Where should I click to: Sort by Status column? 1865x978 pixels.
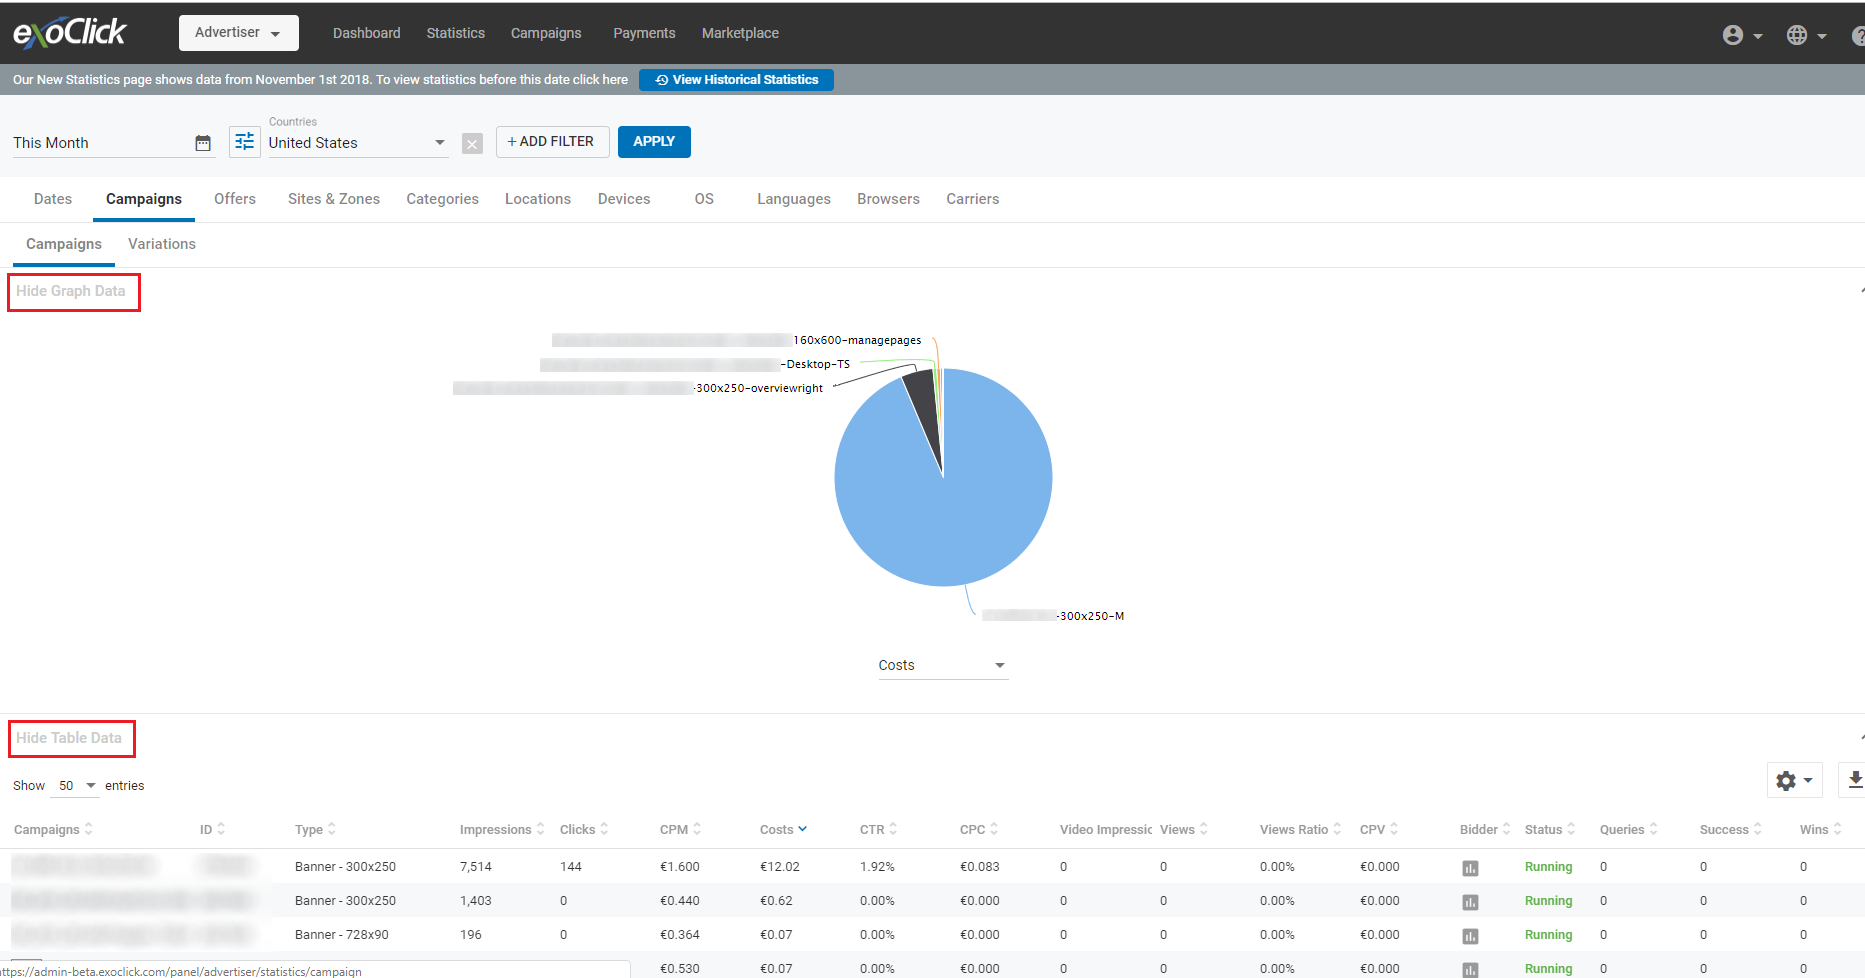1550,829
